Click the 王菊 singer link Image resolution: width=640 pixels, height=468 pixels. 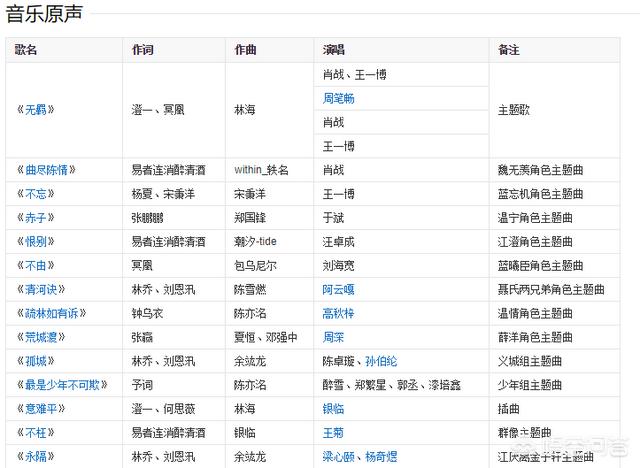click(x=332, y=433)
